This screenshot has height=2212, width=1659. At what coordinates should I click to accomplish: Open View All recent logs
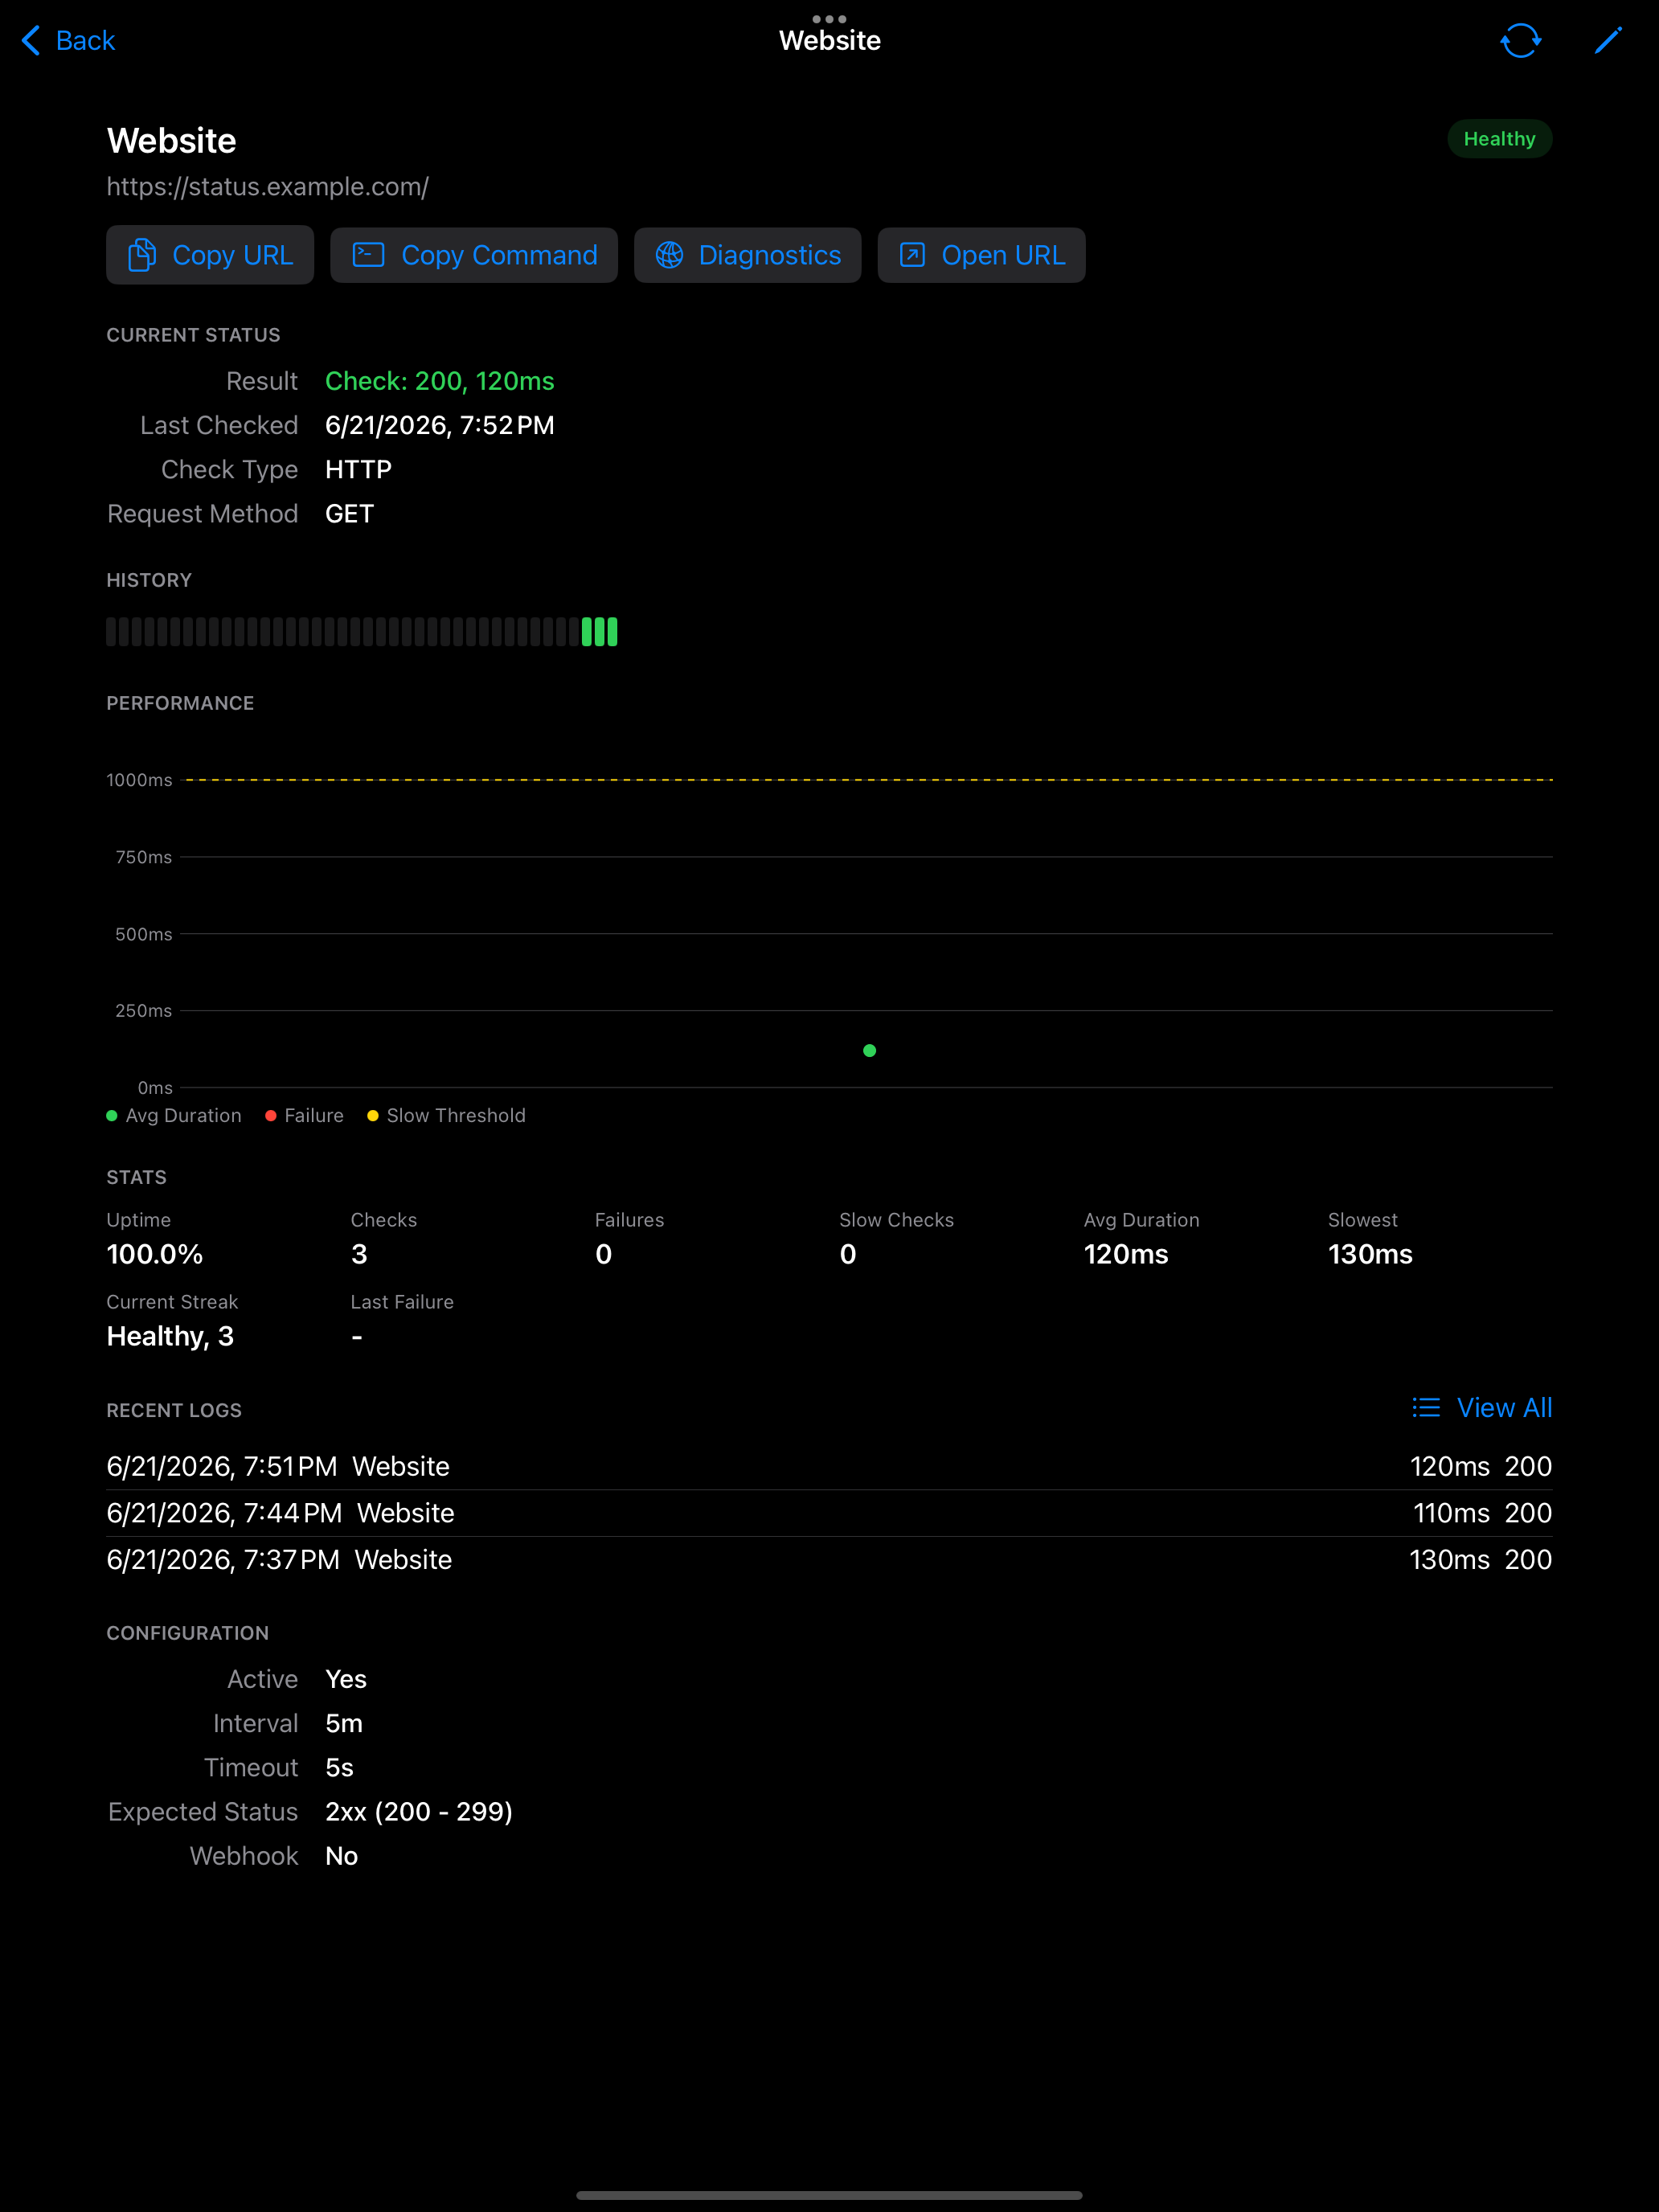coord(1481,1407)
